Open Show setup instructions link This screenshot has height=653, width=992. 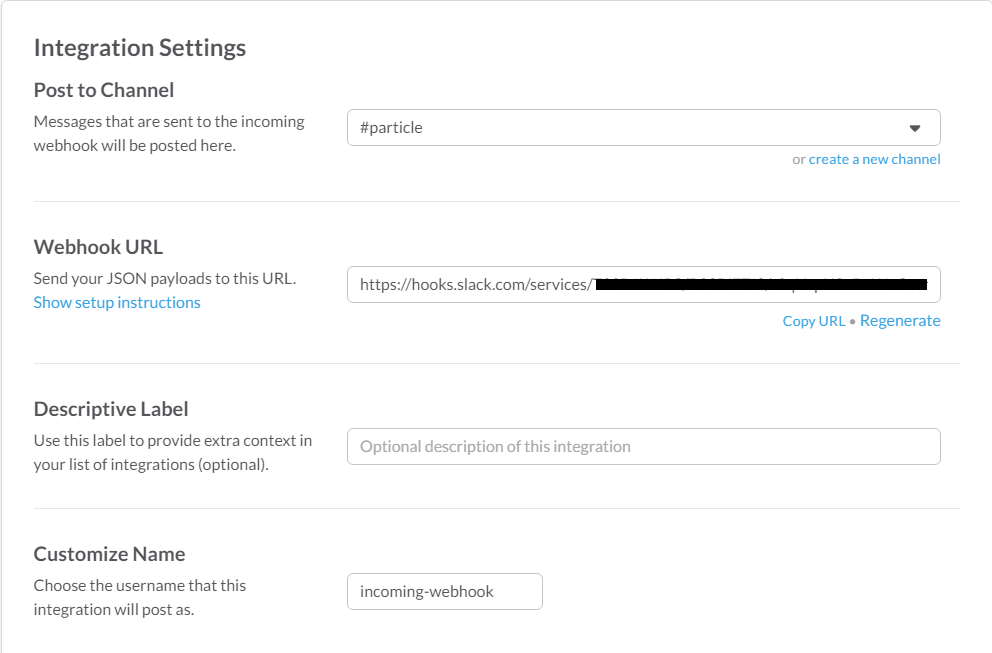(x=117, y=302)
